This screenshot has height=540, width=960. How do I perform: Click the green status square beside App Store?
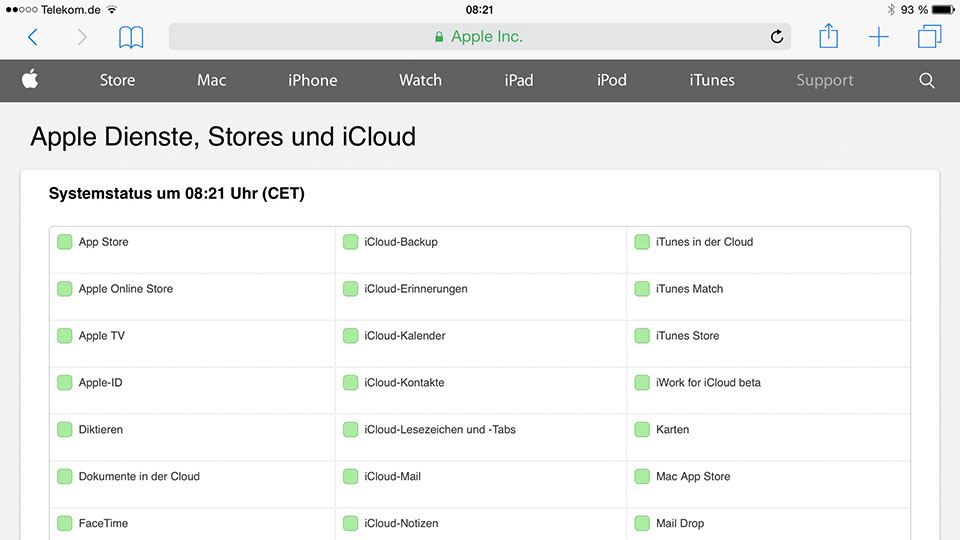pos(65,242)
